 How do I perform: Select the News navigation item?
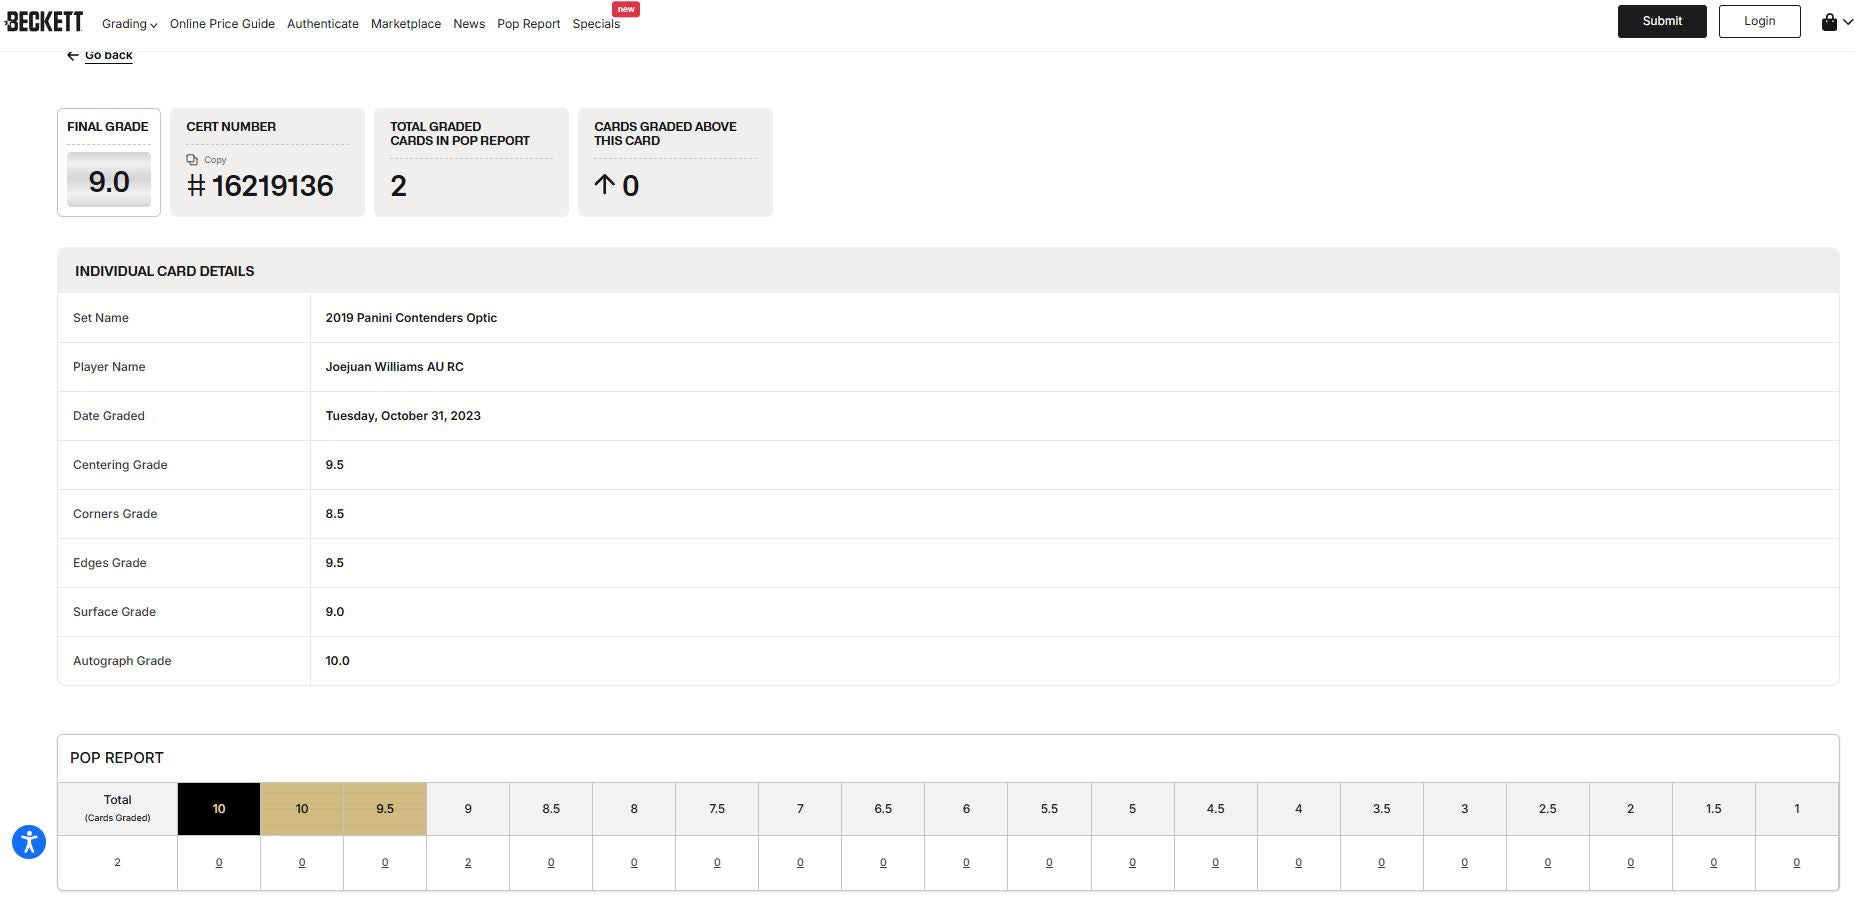tap(468, 24)
